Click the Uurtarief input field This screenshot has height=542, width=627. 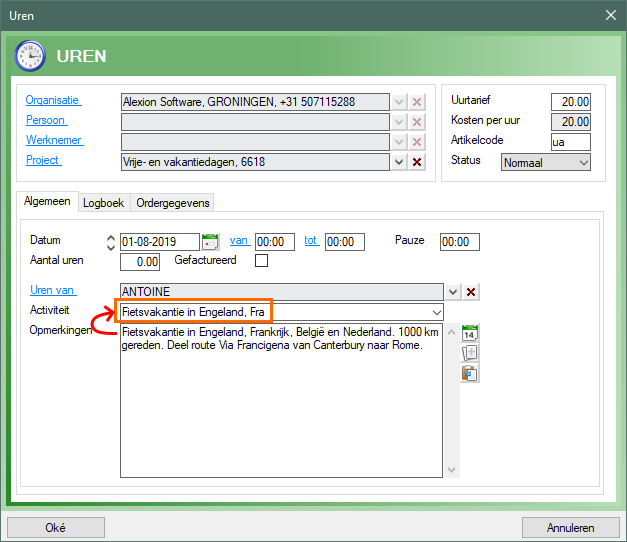[571, 102]
